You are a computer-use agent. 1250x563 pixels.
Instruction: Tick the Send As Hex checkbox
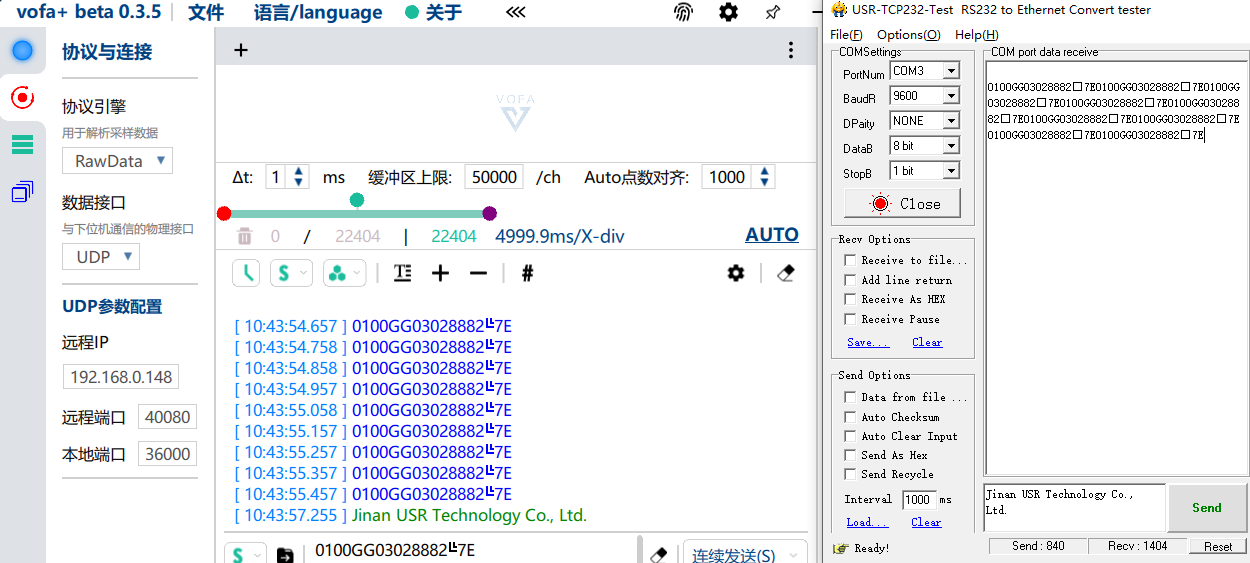pos(850,455)
